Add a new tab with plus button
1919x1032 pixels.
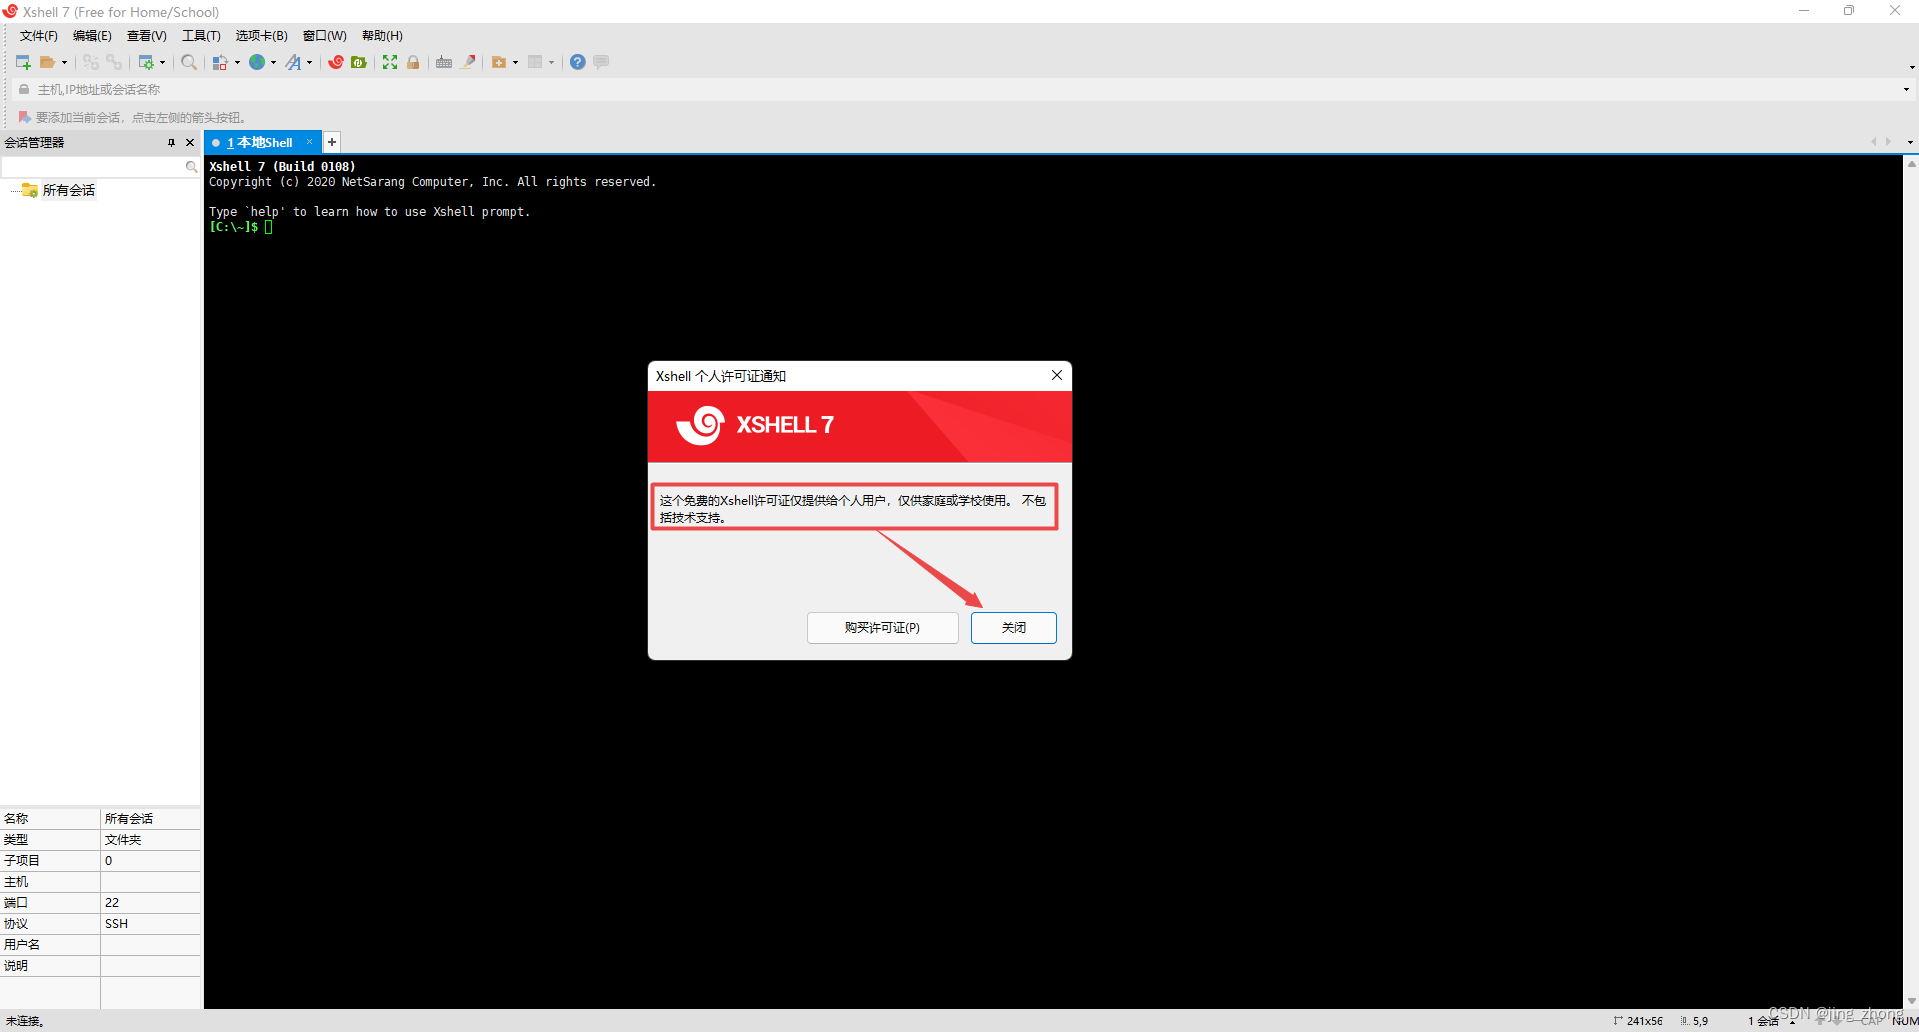(x=332, y=142)
